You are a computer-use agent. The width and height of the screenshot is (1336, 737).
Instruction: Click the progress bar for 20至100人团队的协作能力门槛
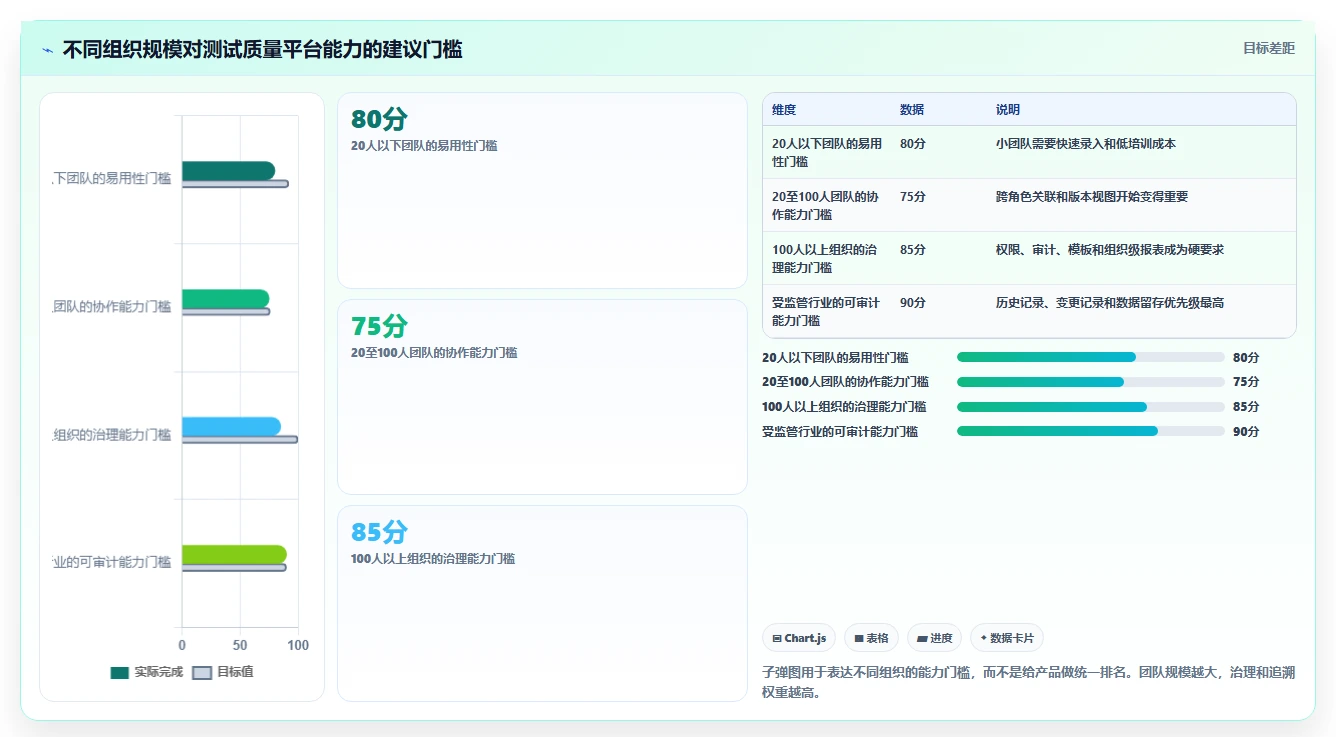(1091, 382)
